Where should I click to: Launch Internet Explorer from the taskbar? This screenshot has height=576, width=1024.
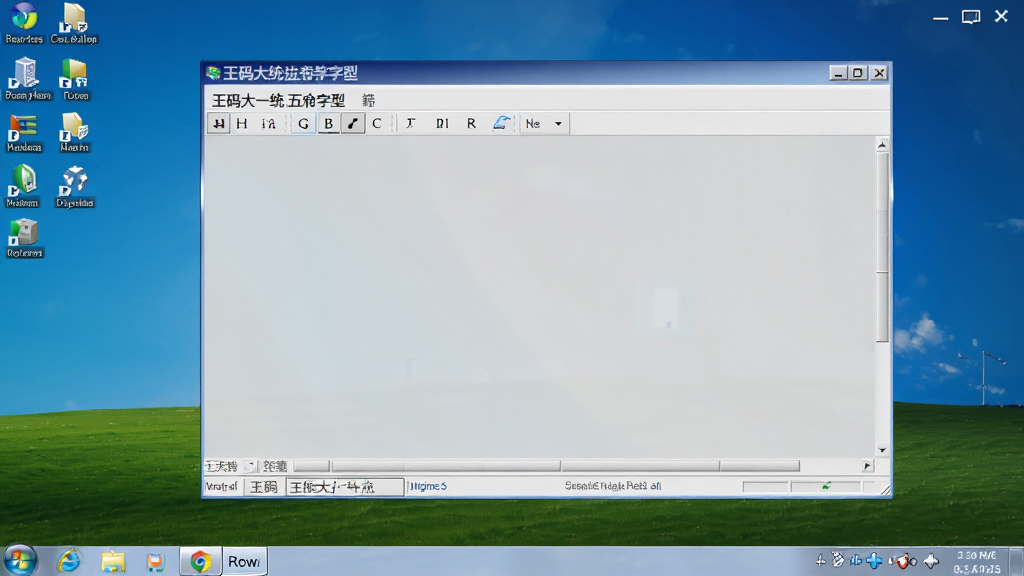pos(69,561)
